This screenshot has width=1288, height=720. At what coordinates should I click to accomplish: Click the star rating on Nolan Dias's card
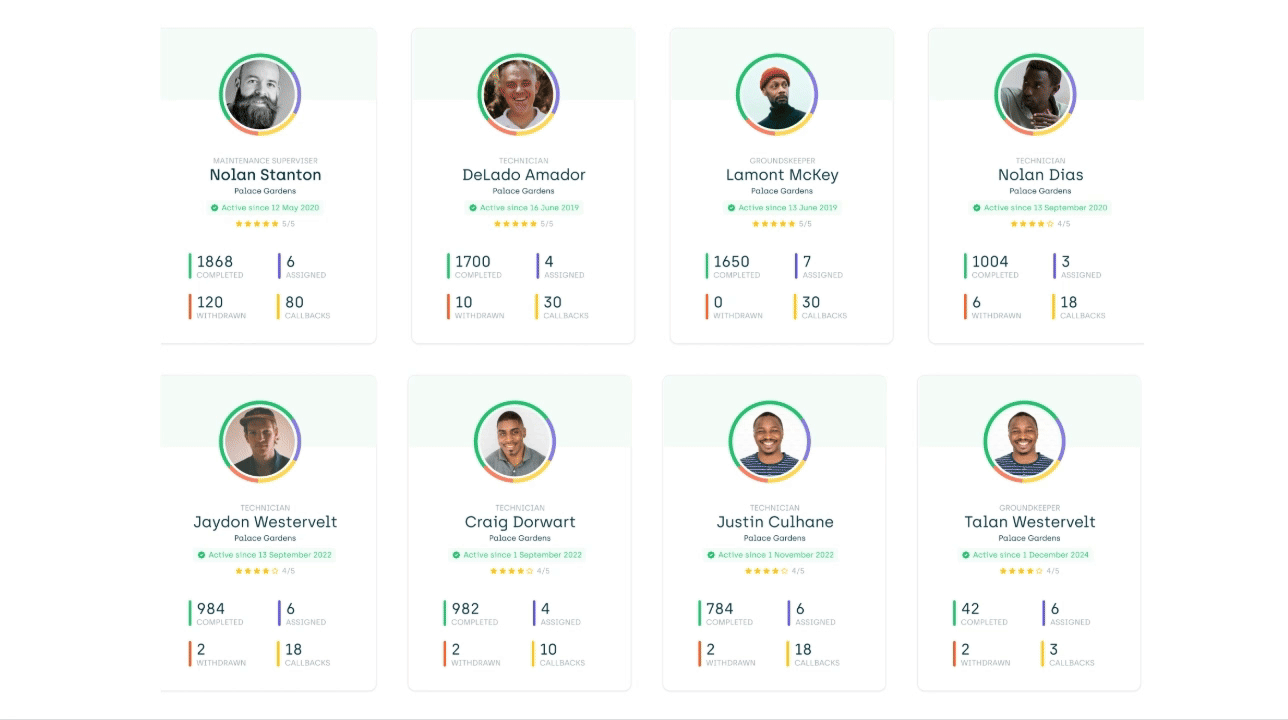point(1031,224)
